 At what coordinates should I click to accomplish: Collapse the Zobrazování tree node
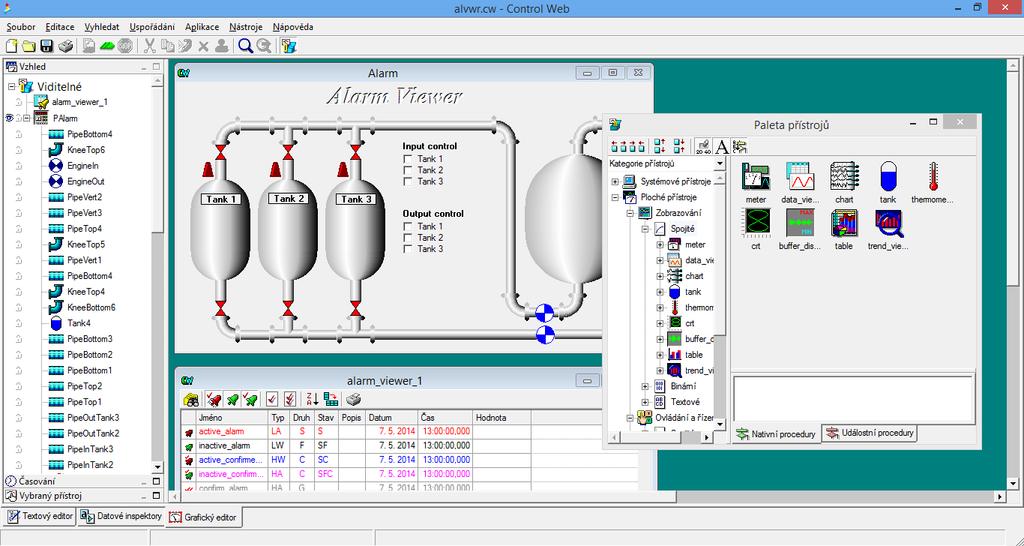click(630, 213)
